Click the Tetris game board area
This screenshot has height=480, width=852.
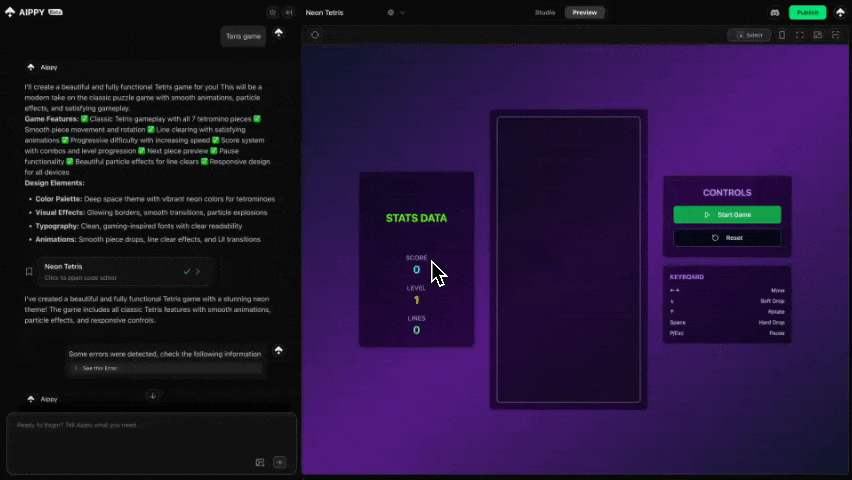coord(568,260)
